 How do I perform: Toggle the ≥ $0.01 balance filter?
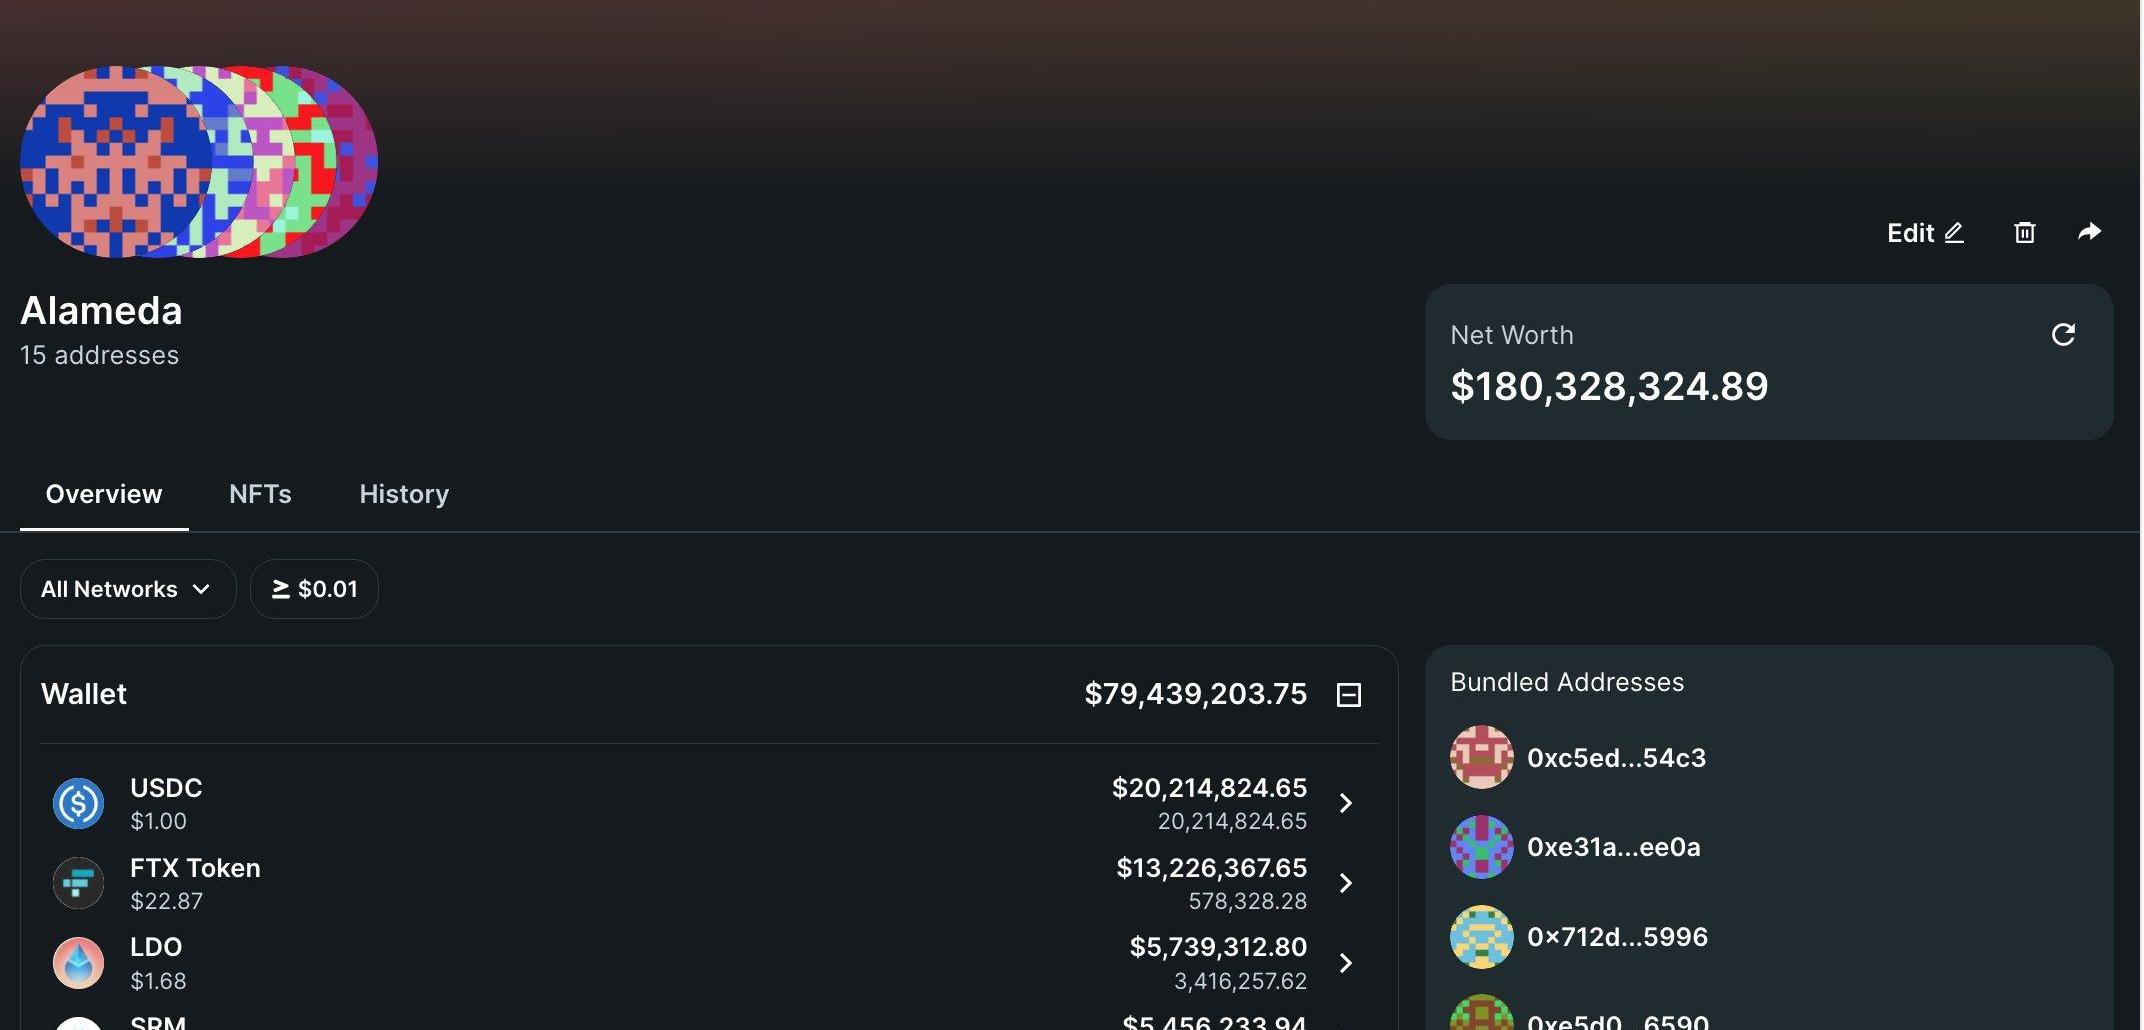tap(314, 589)
